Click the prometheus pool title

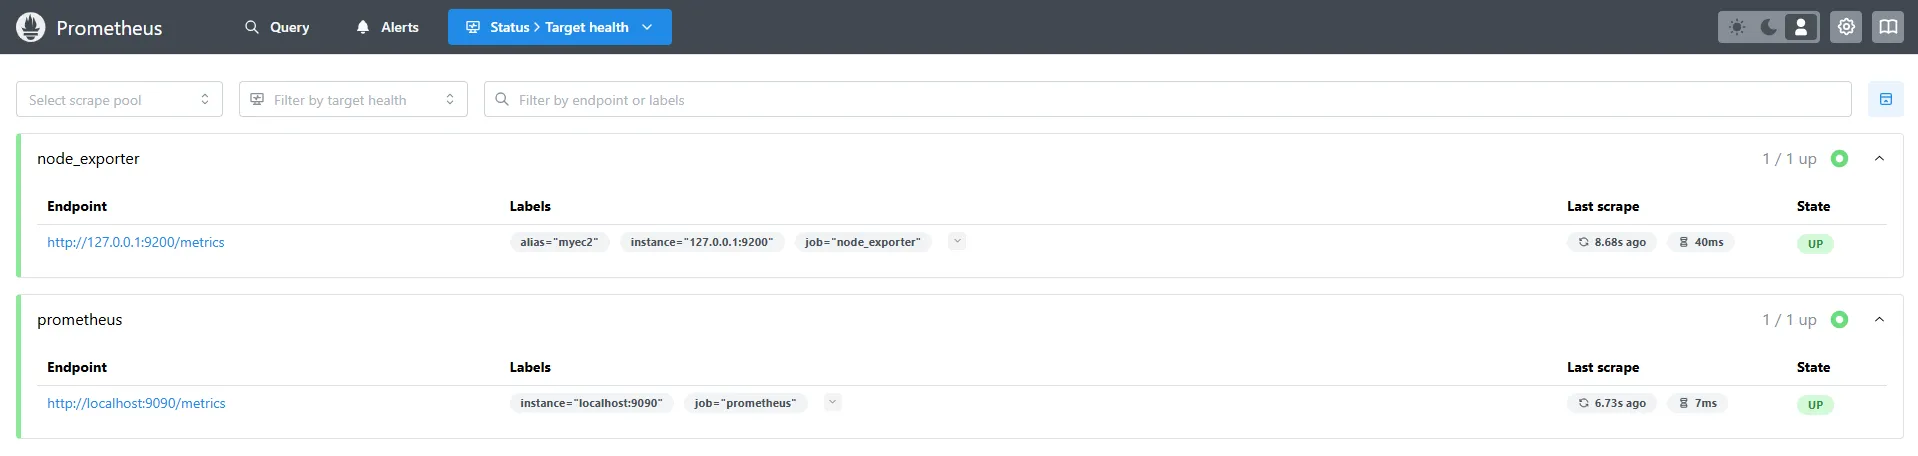(80, 319)
